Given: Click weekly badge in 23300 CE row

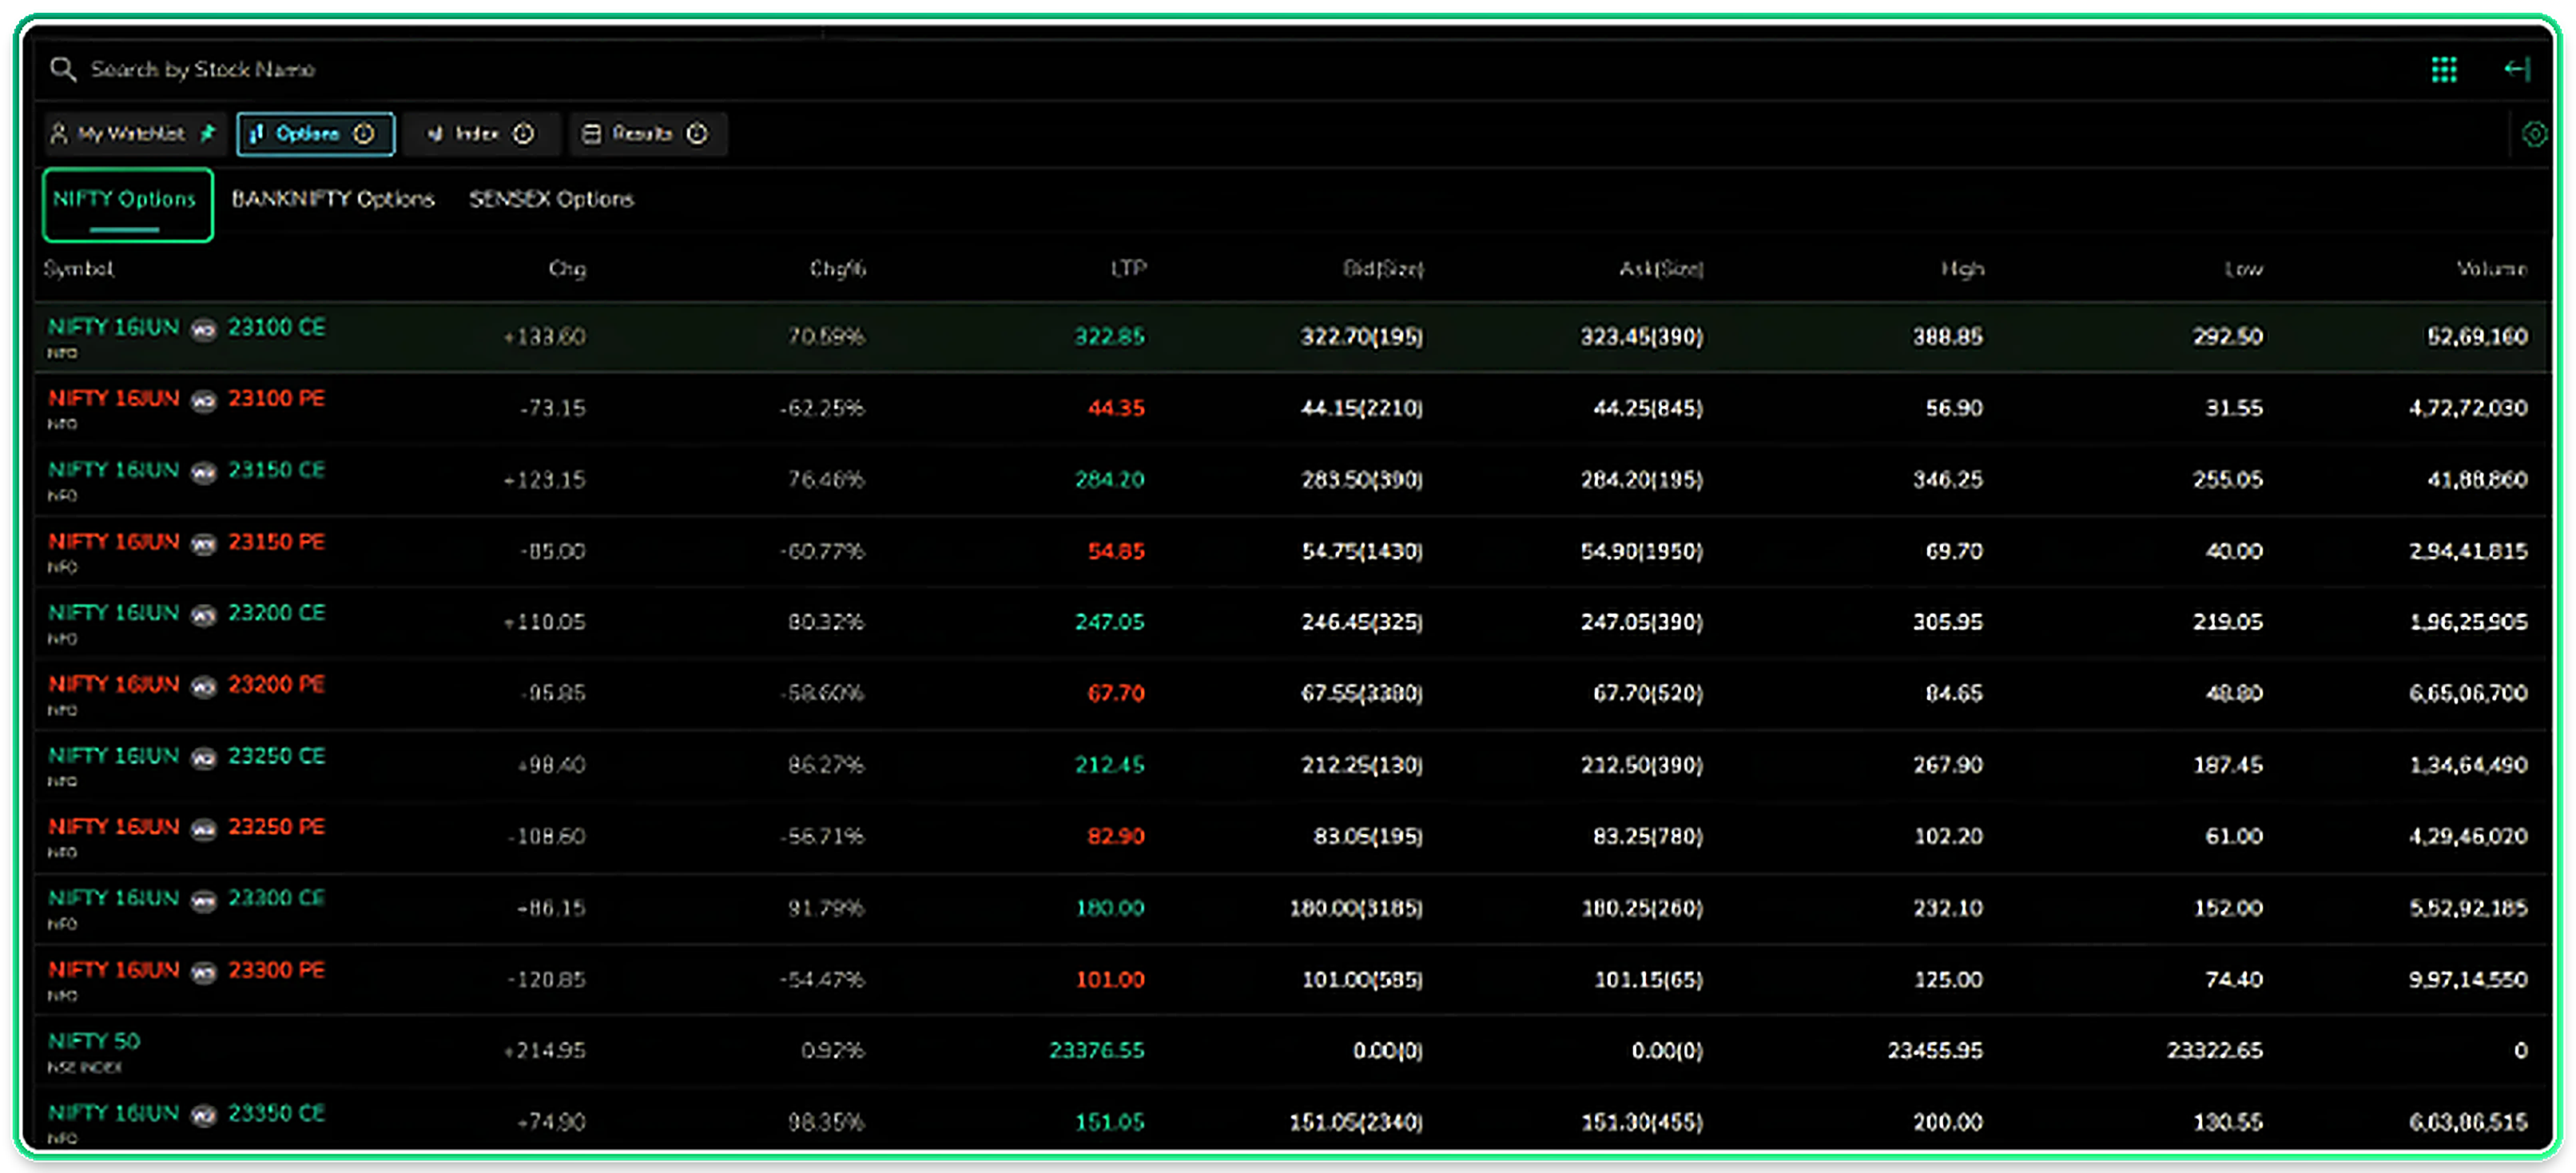Looking at the screenshot, I should [203, 901].
